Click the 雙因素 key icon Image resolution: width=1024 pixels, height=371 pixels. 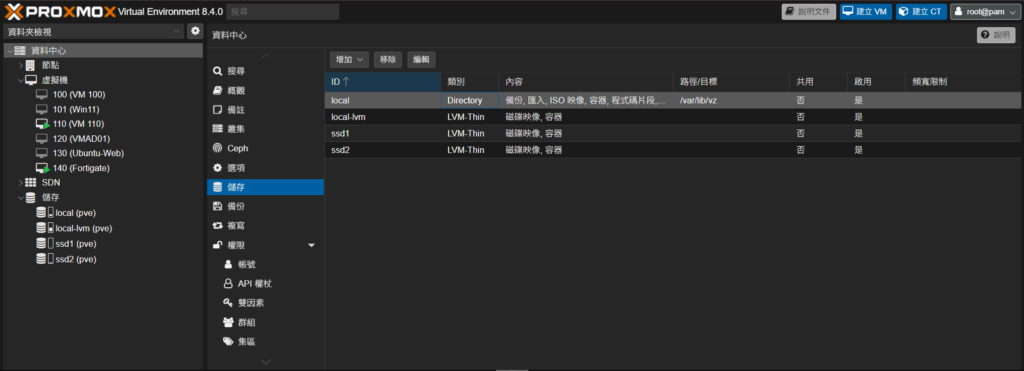[228, 303]
